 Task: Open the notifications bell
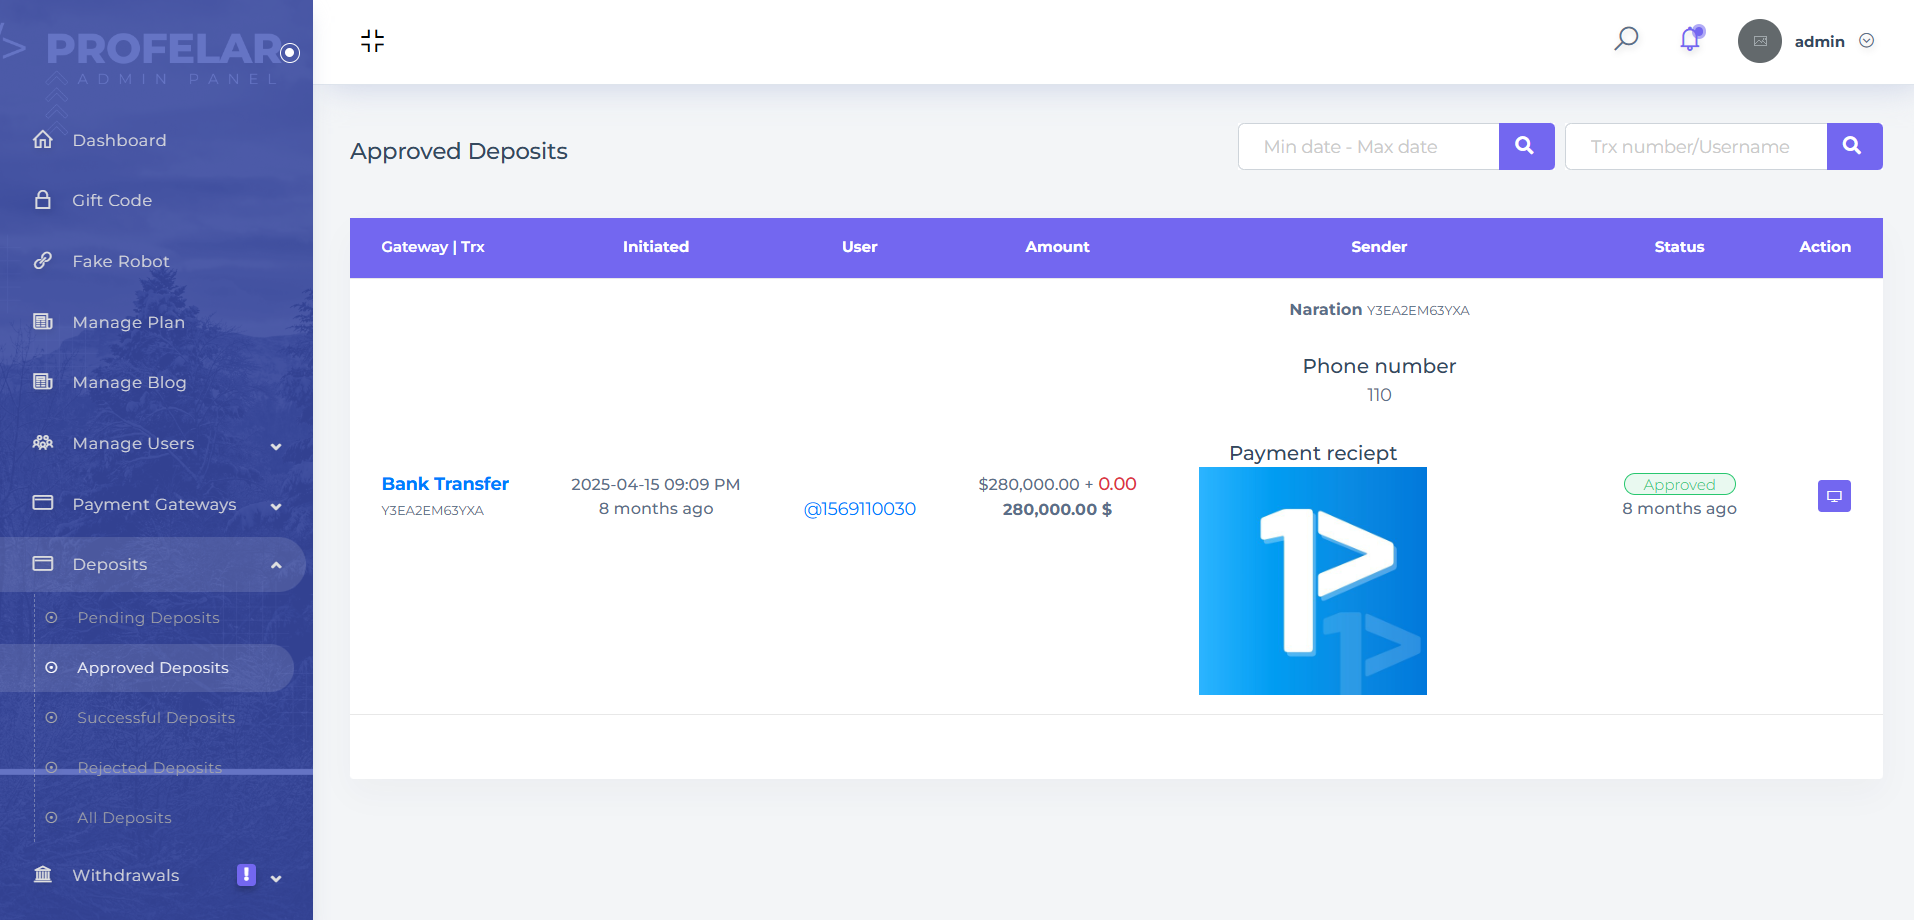(1690, 39)
